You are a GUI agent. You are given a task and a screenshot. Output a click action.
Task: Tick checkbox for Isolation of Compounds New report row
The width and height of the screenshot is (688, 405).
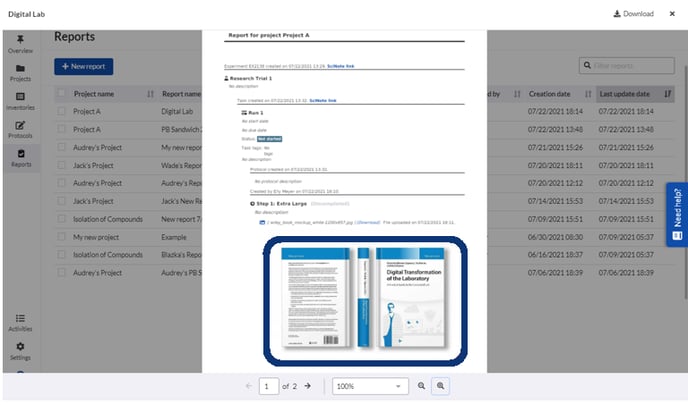click(61, 219)
